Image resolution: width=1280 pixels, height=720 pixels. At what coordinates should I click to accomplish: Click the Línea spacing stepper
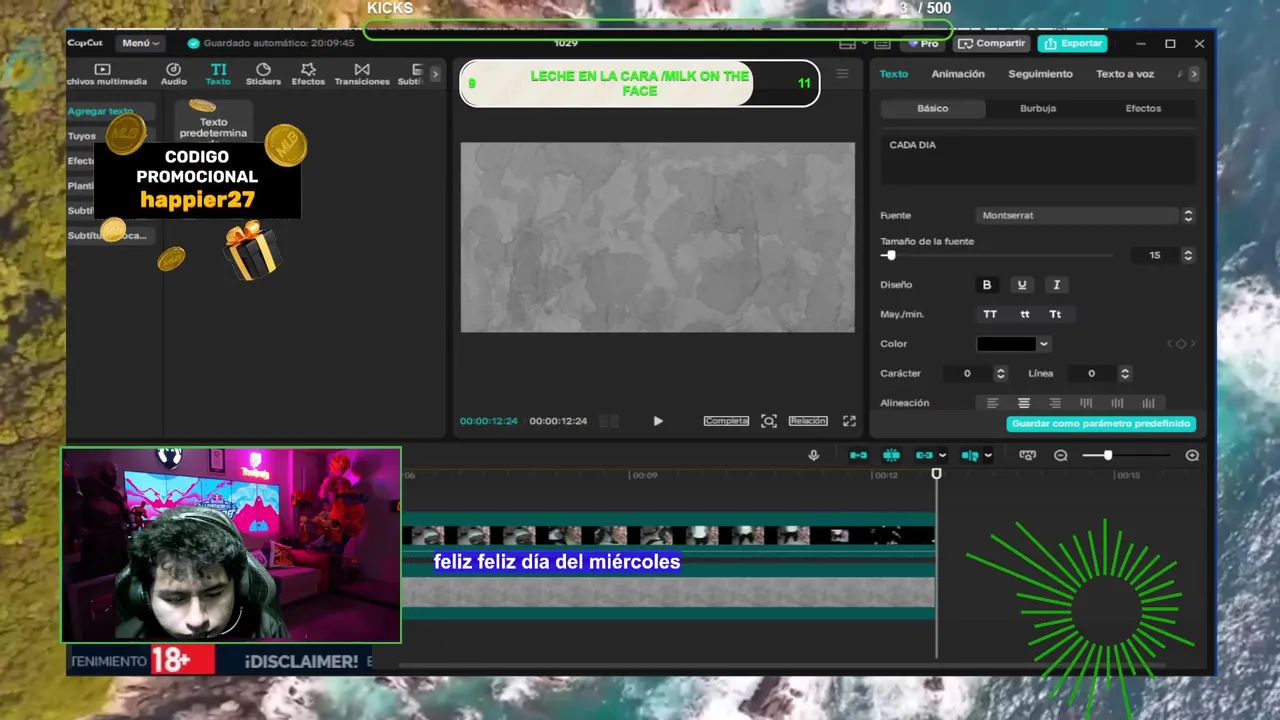click(x=1125, y=373)
